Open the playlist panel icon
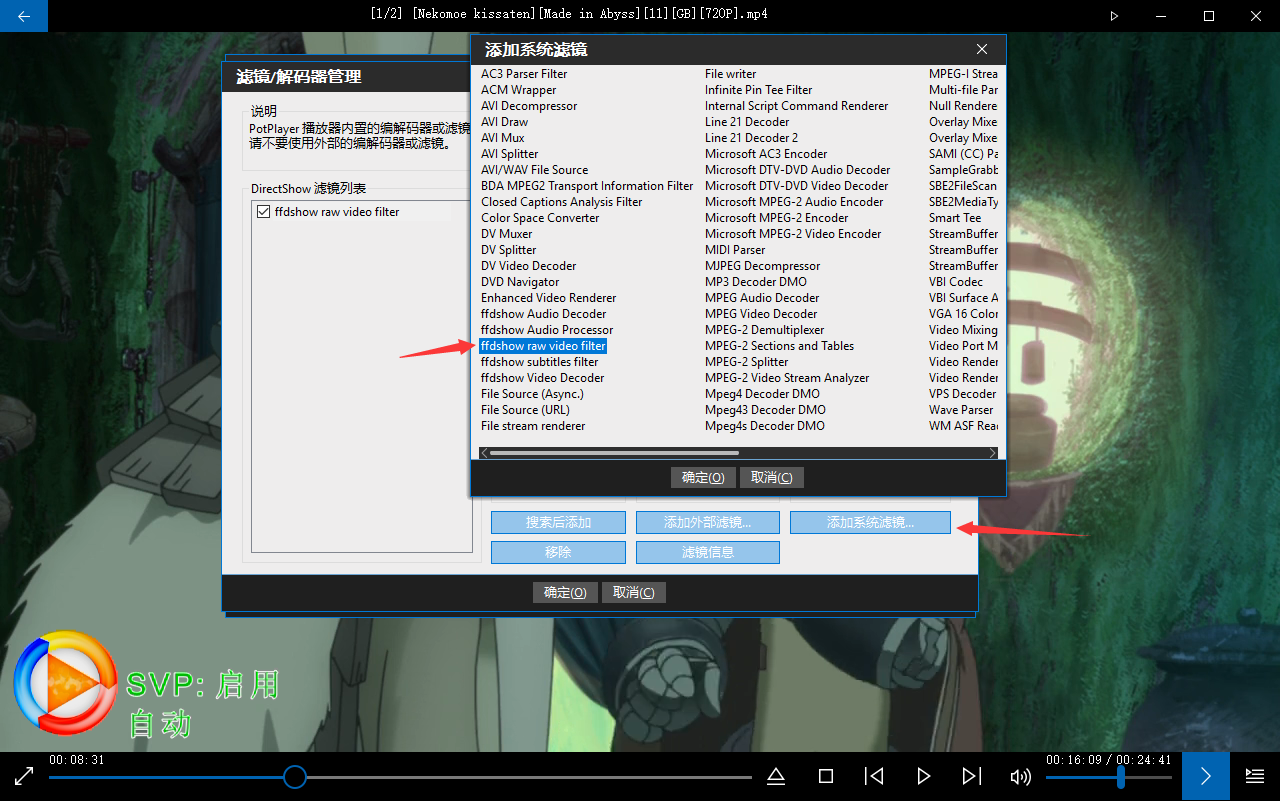Image resolution: width=1280 pixels, height=801 pixels. click(x=1255, y=776)
